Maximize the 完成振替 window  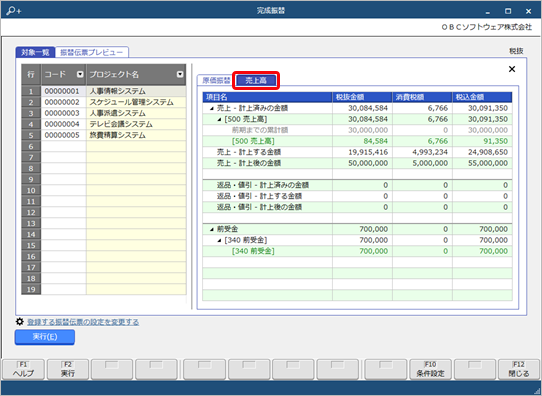click(508, 11)
